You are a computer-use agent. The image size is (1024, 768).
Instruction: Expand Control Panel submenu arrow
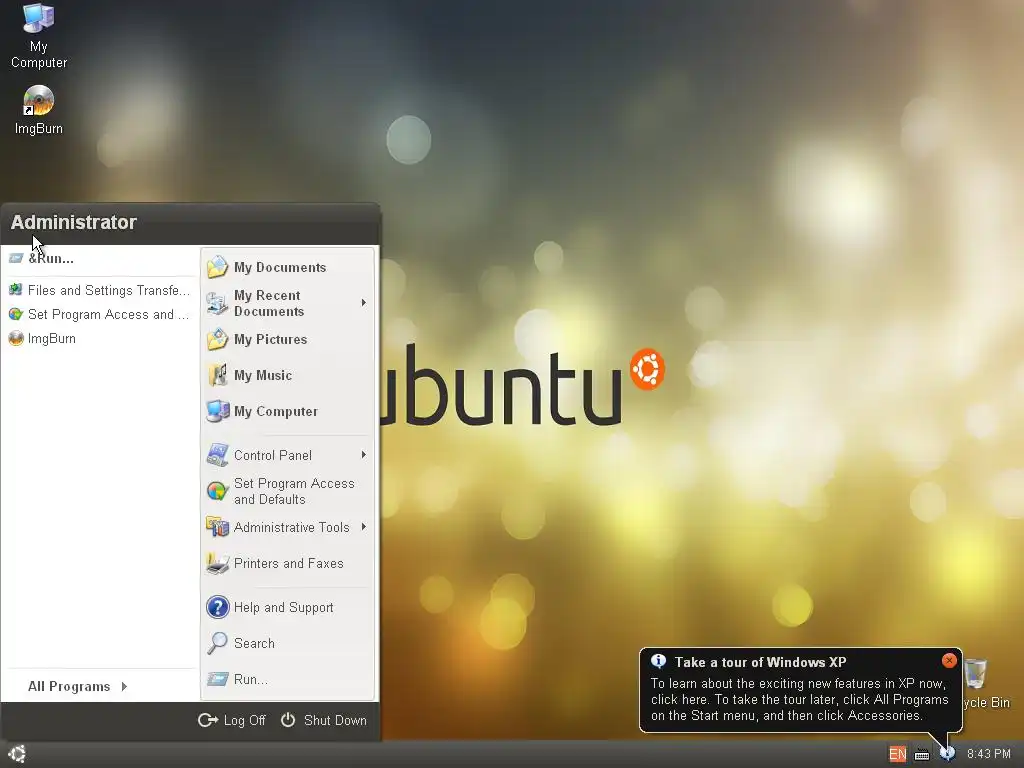(364, 455)
